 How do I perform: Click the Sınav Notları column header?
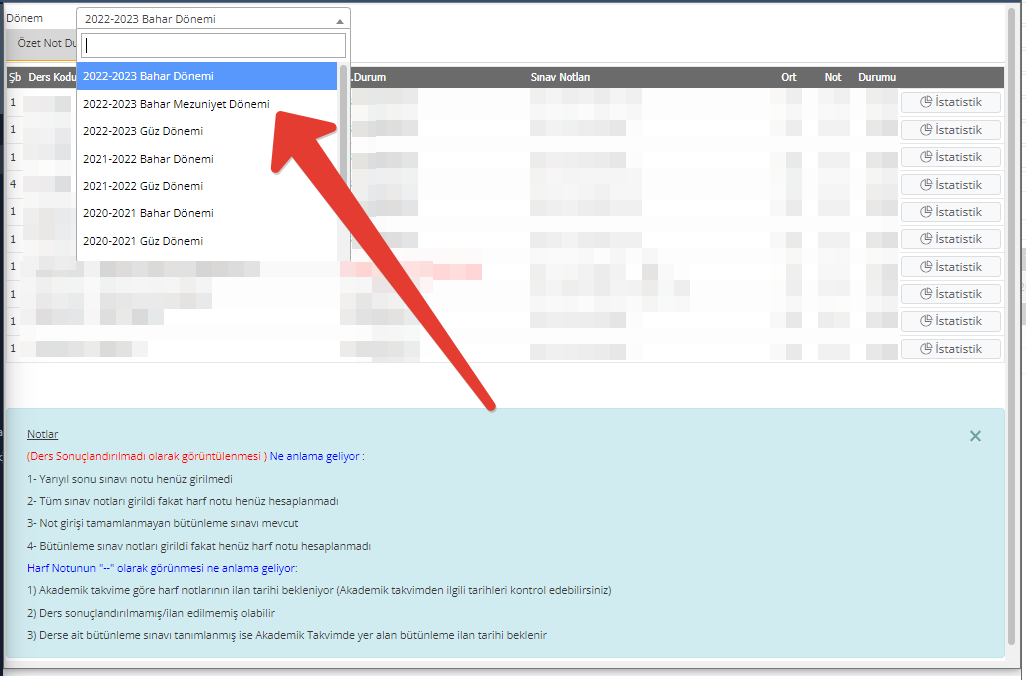560,77
